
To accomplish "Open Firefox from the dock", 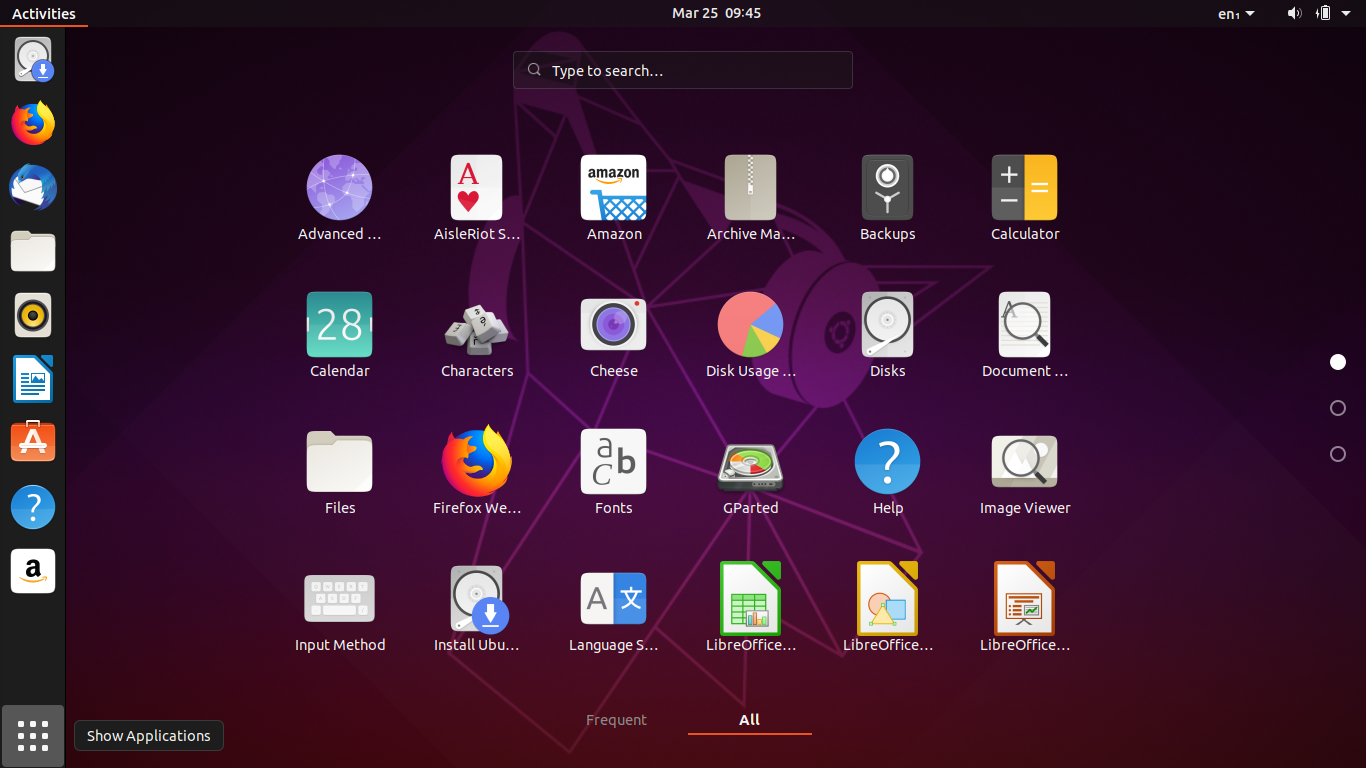I will 33,123.
